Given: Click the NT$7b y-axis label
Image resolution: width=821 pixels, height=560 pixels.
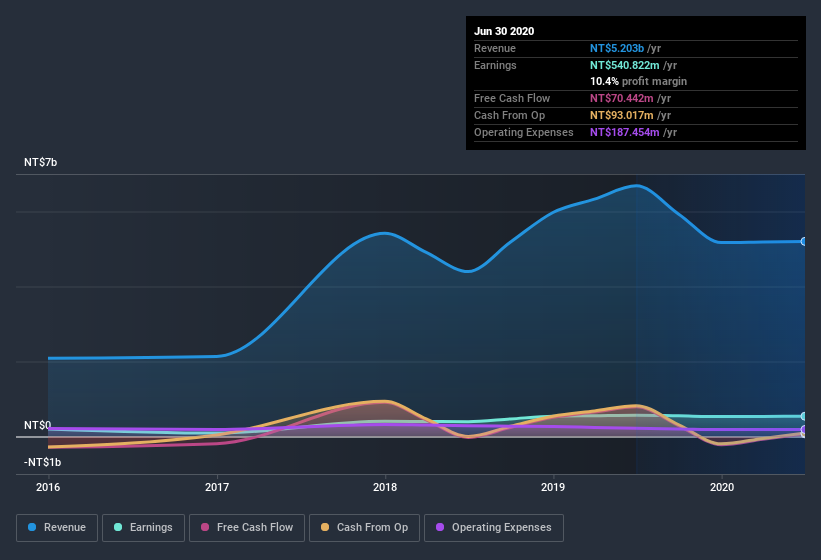Looking at the screenshot, I should [40, 162].
